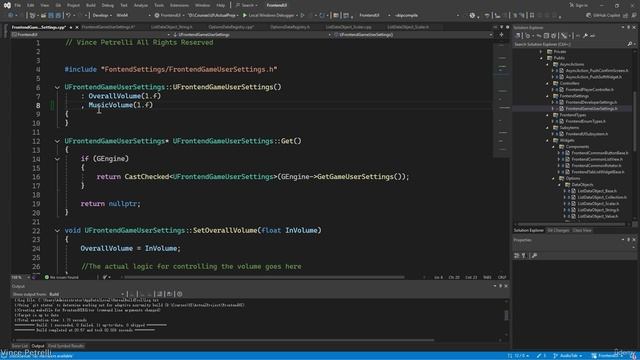The width and height of the screenshot is (640, 360).
Task: Click the split editor plus icon
Action: tap(502, 35)
